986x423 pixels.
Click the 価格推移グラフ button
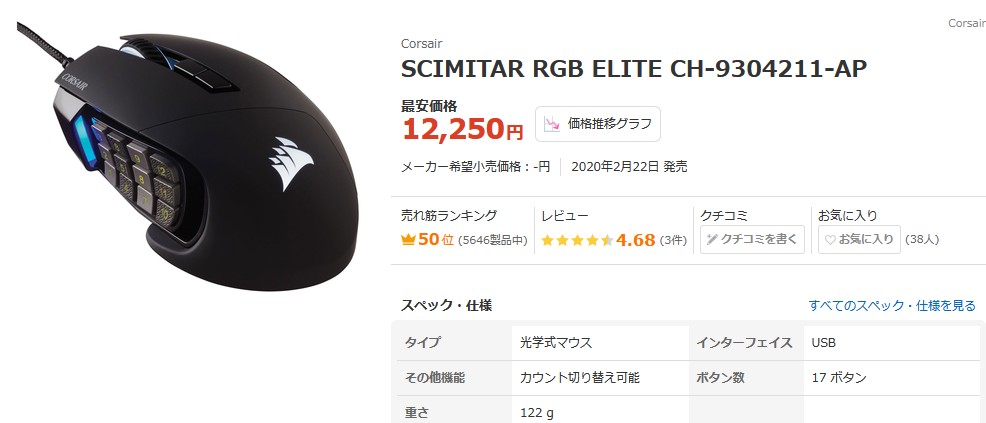pos(597,124)
